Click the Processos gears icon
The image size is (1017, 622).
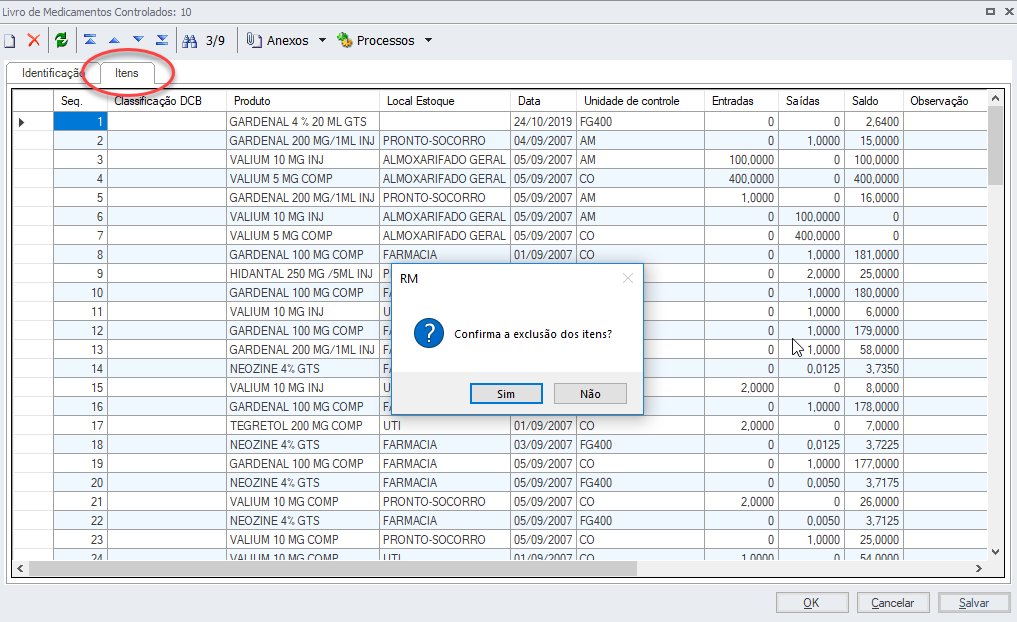pyautogui.click(x=344, y=40)
